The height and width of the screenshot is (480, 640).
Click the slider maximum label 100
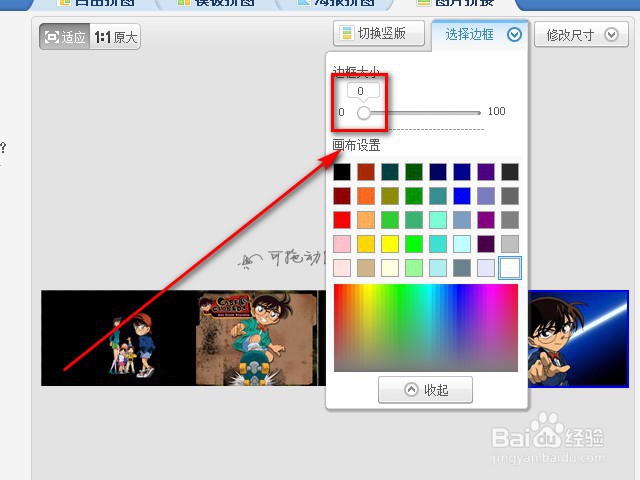pyautogui.click(x=496, y=111)
